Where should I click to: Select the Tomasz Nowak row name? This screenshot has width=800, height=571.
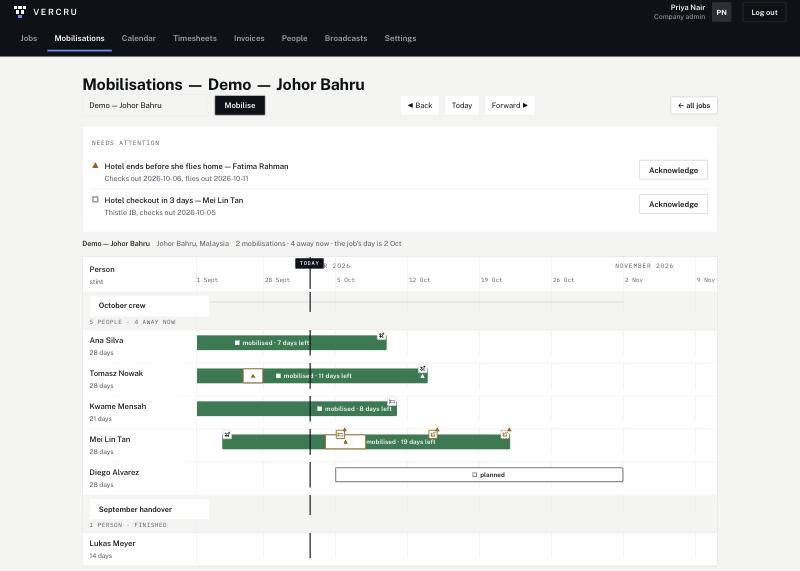pyautogui.click(x=116, y=374)
